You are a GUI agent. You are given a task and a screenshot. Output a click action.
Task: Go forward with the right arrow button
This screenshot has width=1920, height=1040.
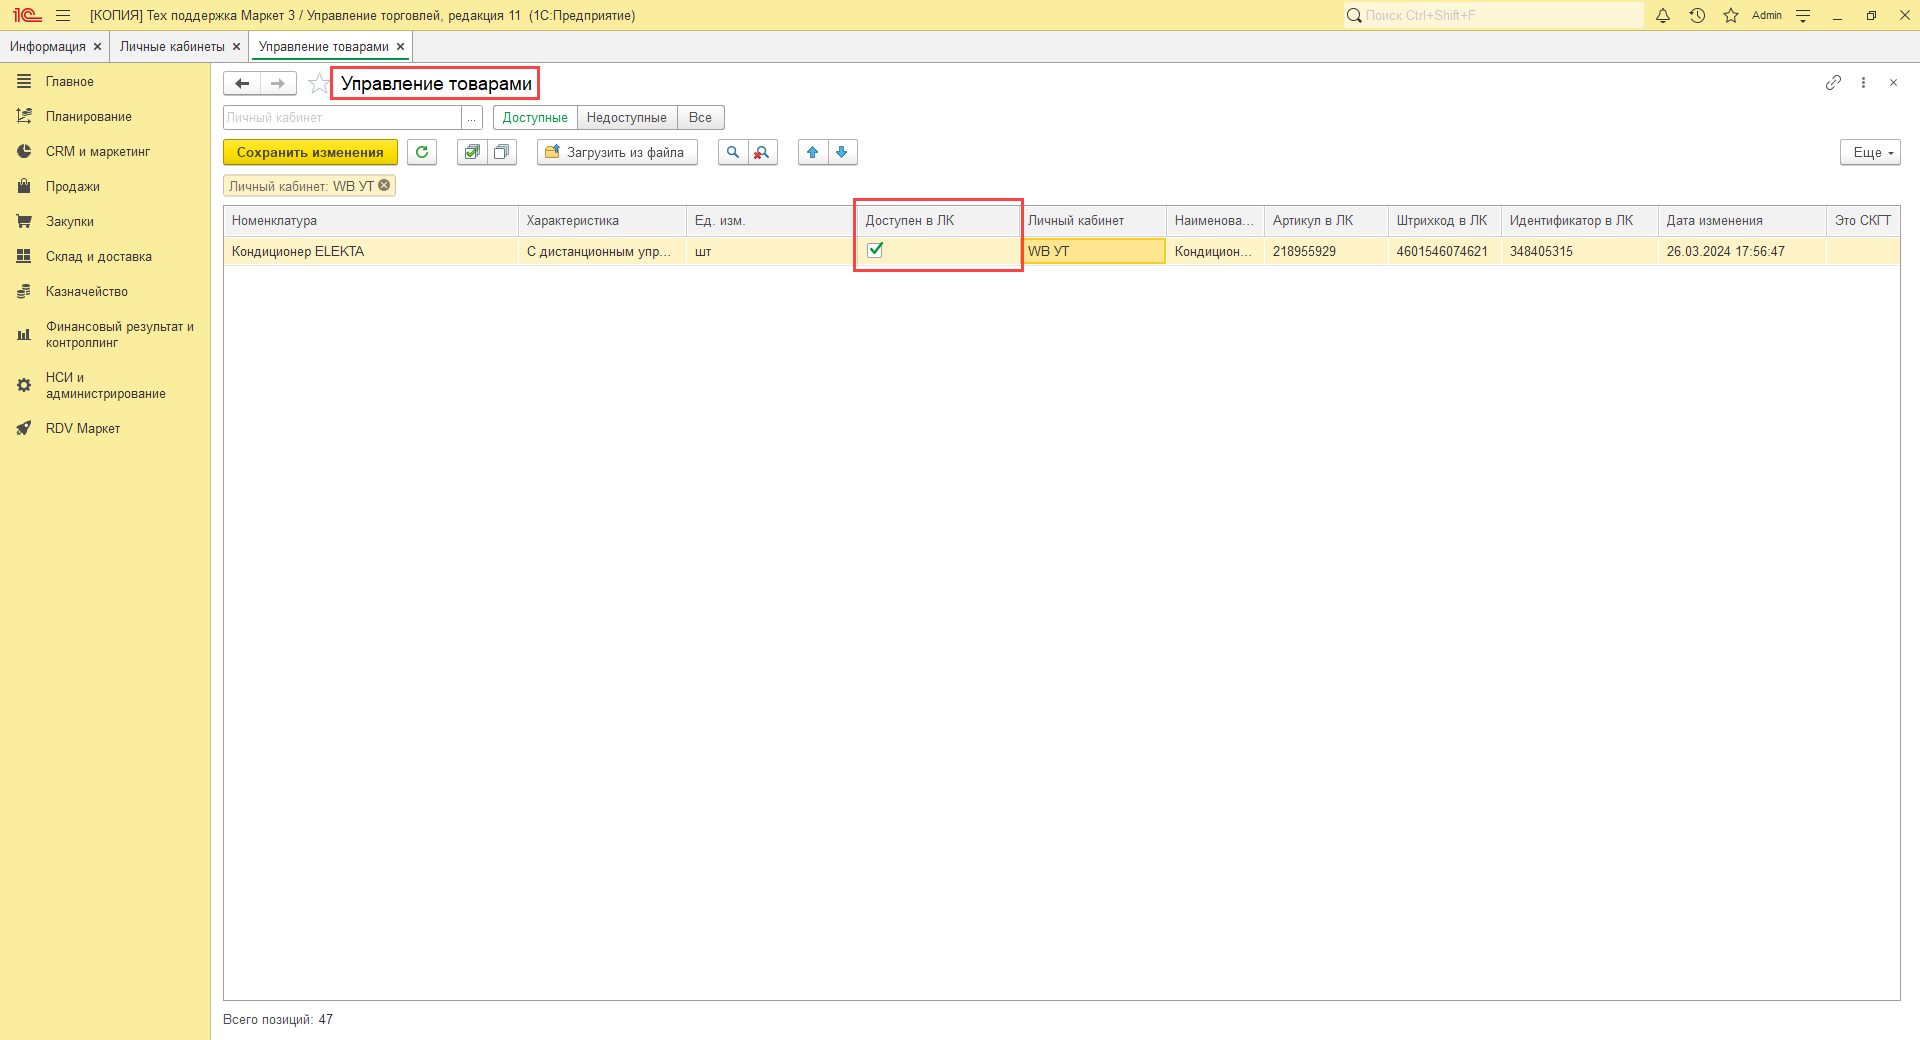coord(278,84)
